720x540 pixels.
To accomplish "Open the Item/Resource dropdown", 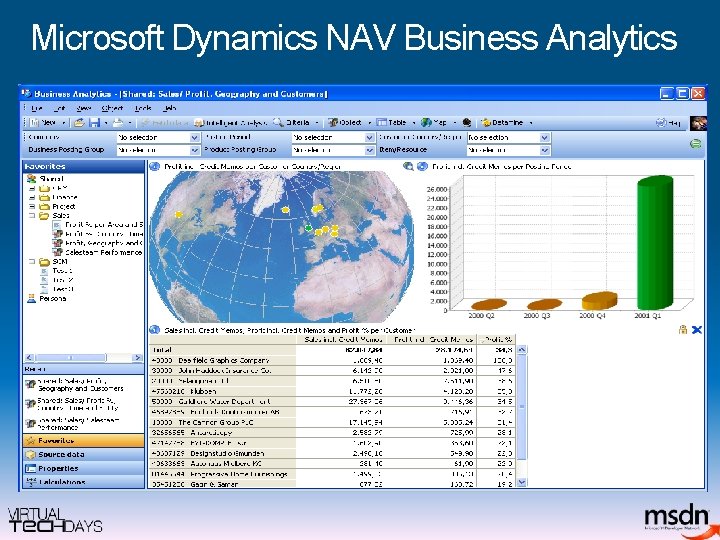I will point(545,150).
